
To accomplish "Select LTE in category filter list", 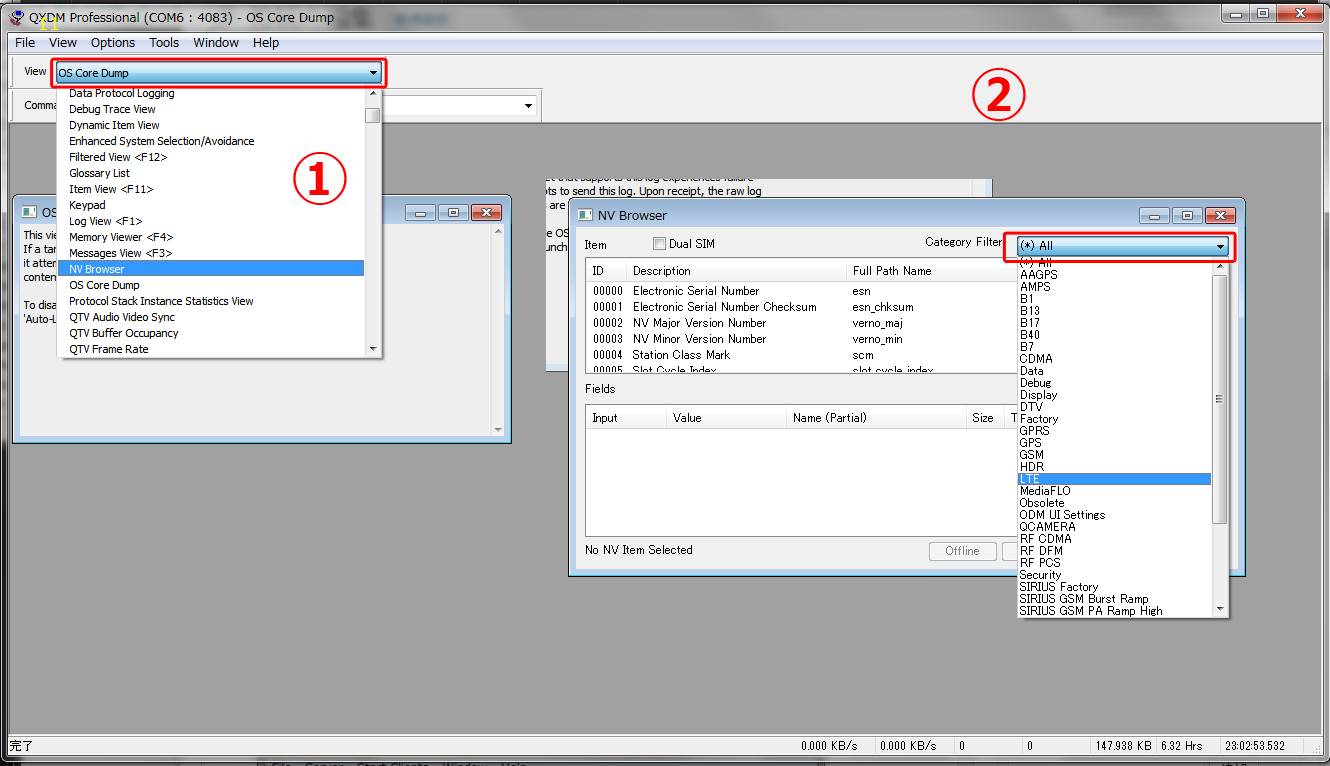I will pos(1114,479).
